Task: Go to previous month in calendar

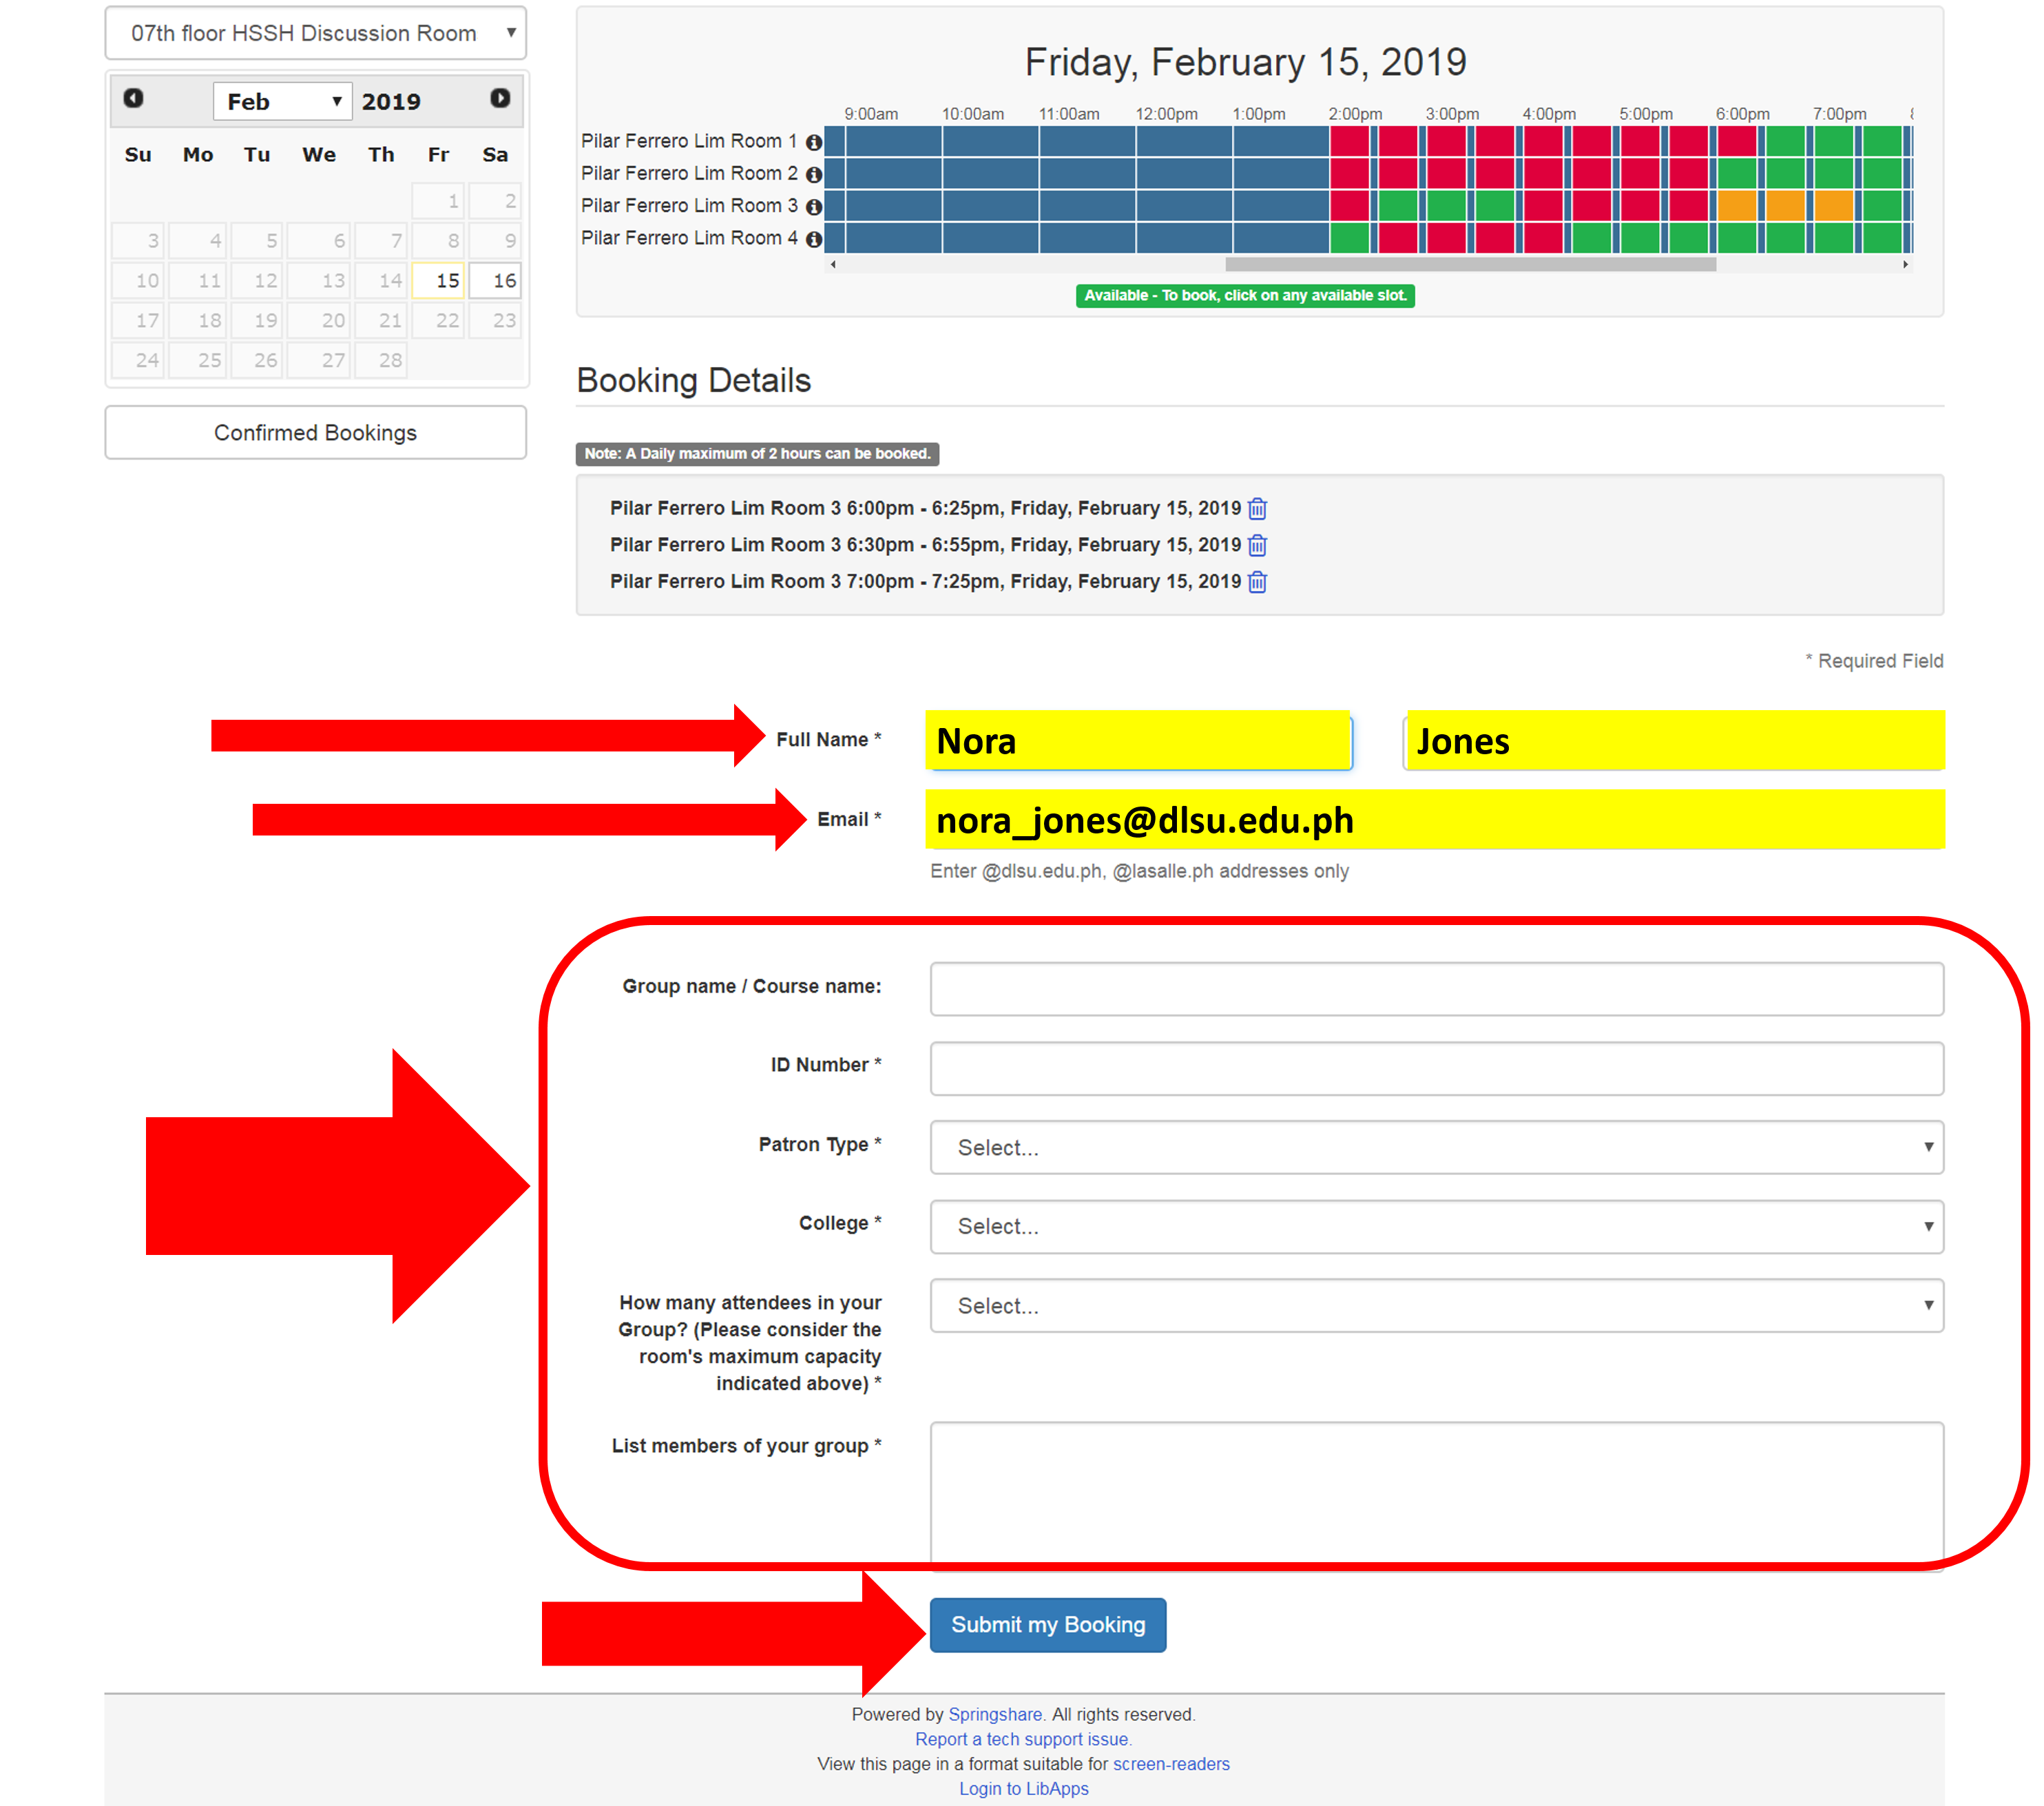Action: click(133, 98)
